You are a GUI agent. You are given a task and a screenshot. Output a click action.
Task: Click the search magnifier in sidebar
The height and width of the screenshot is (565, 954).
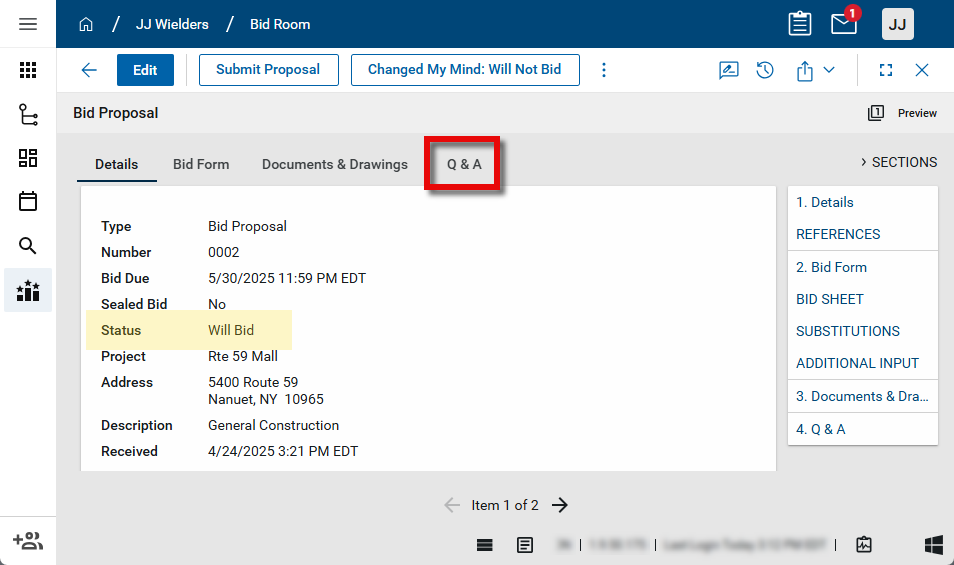click(x=28, y=246)
